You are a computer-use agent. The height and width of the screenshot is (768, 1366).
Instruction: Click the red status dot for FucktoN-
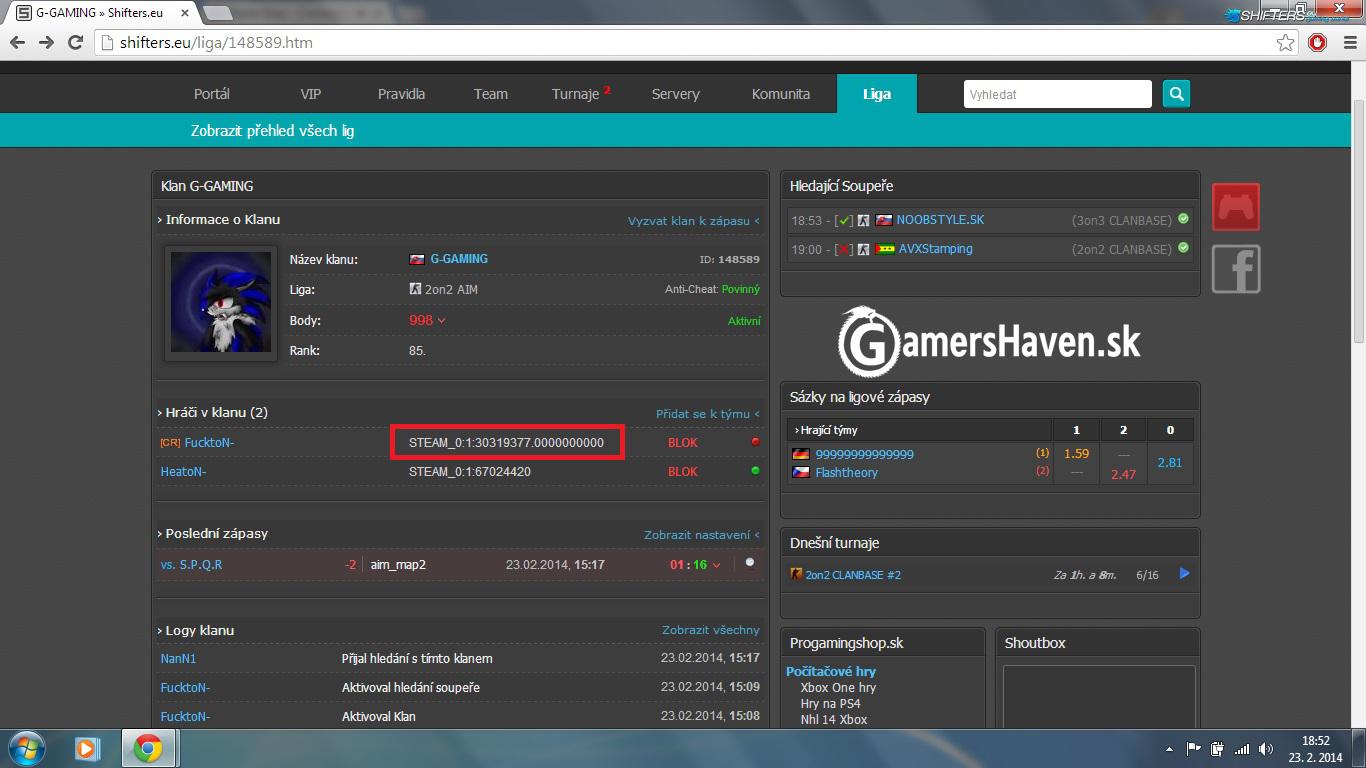point(755,442)
